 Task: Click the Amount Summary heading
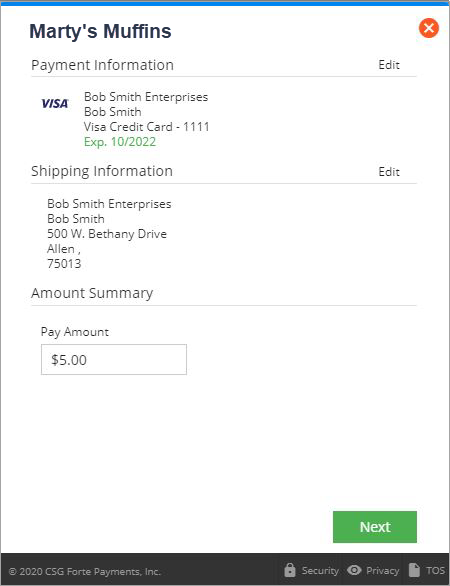pyautogui.click(x=92, y=293)
